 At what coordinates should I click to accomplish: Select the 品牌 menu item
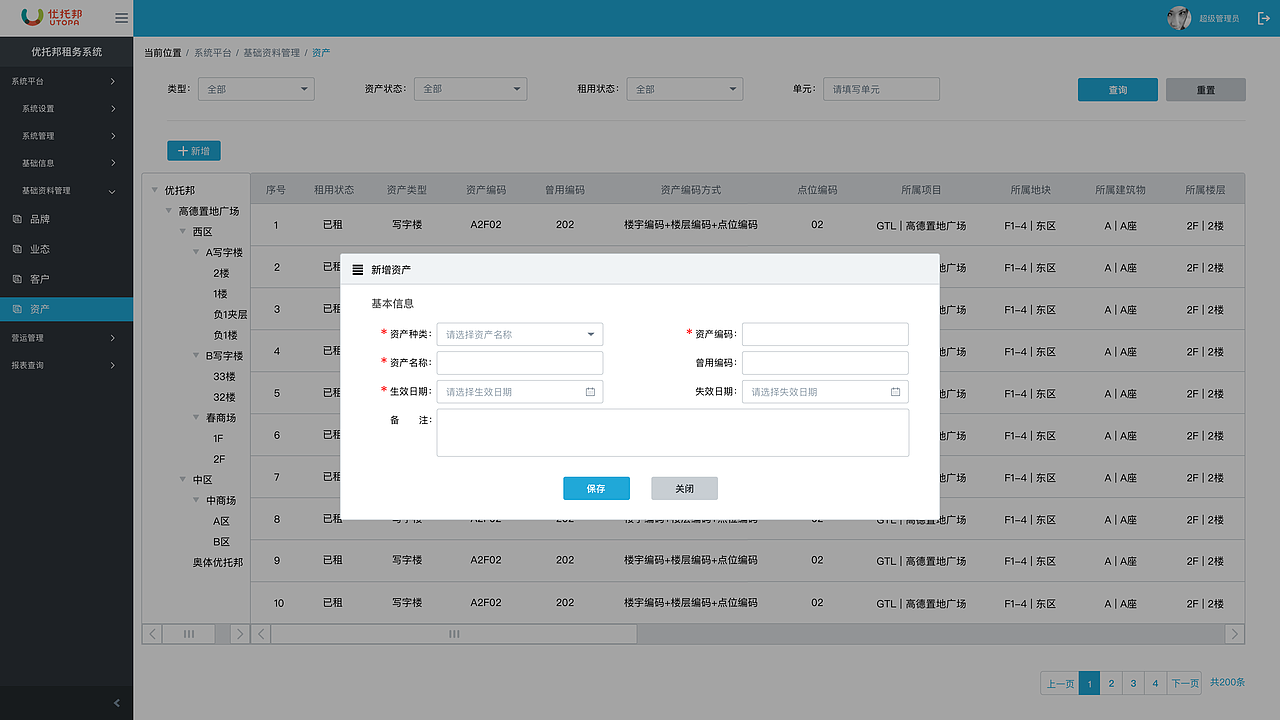click(66, 219)
